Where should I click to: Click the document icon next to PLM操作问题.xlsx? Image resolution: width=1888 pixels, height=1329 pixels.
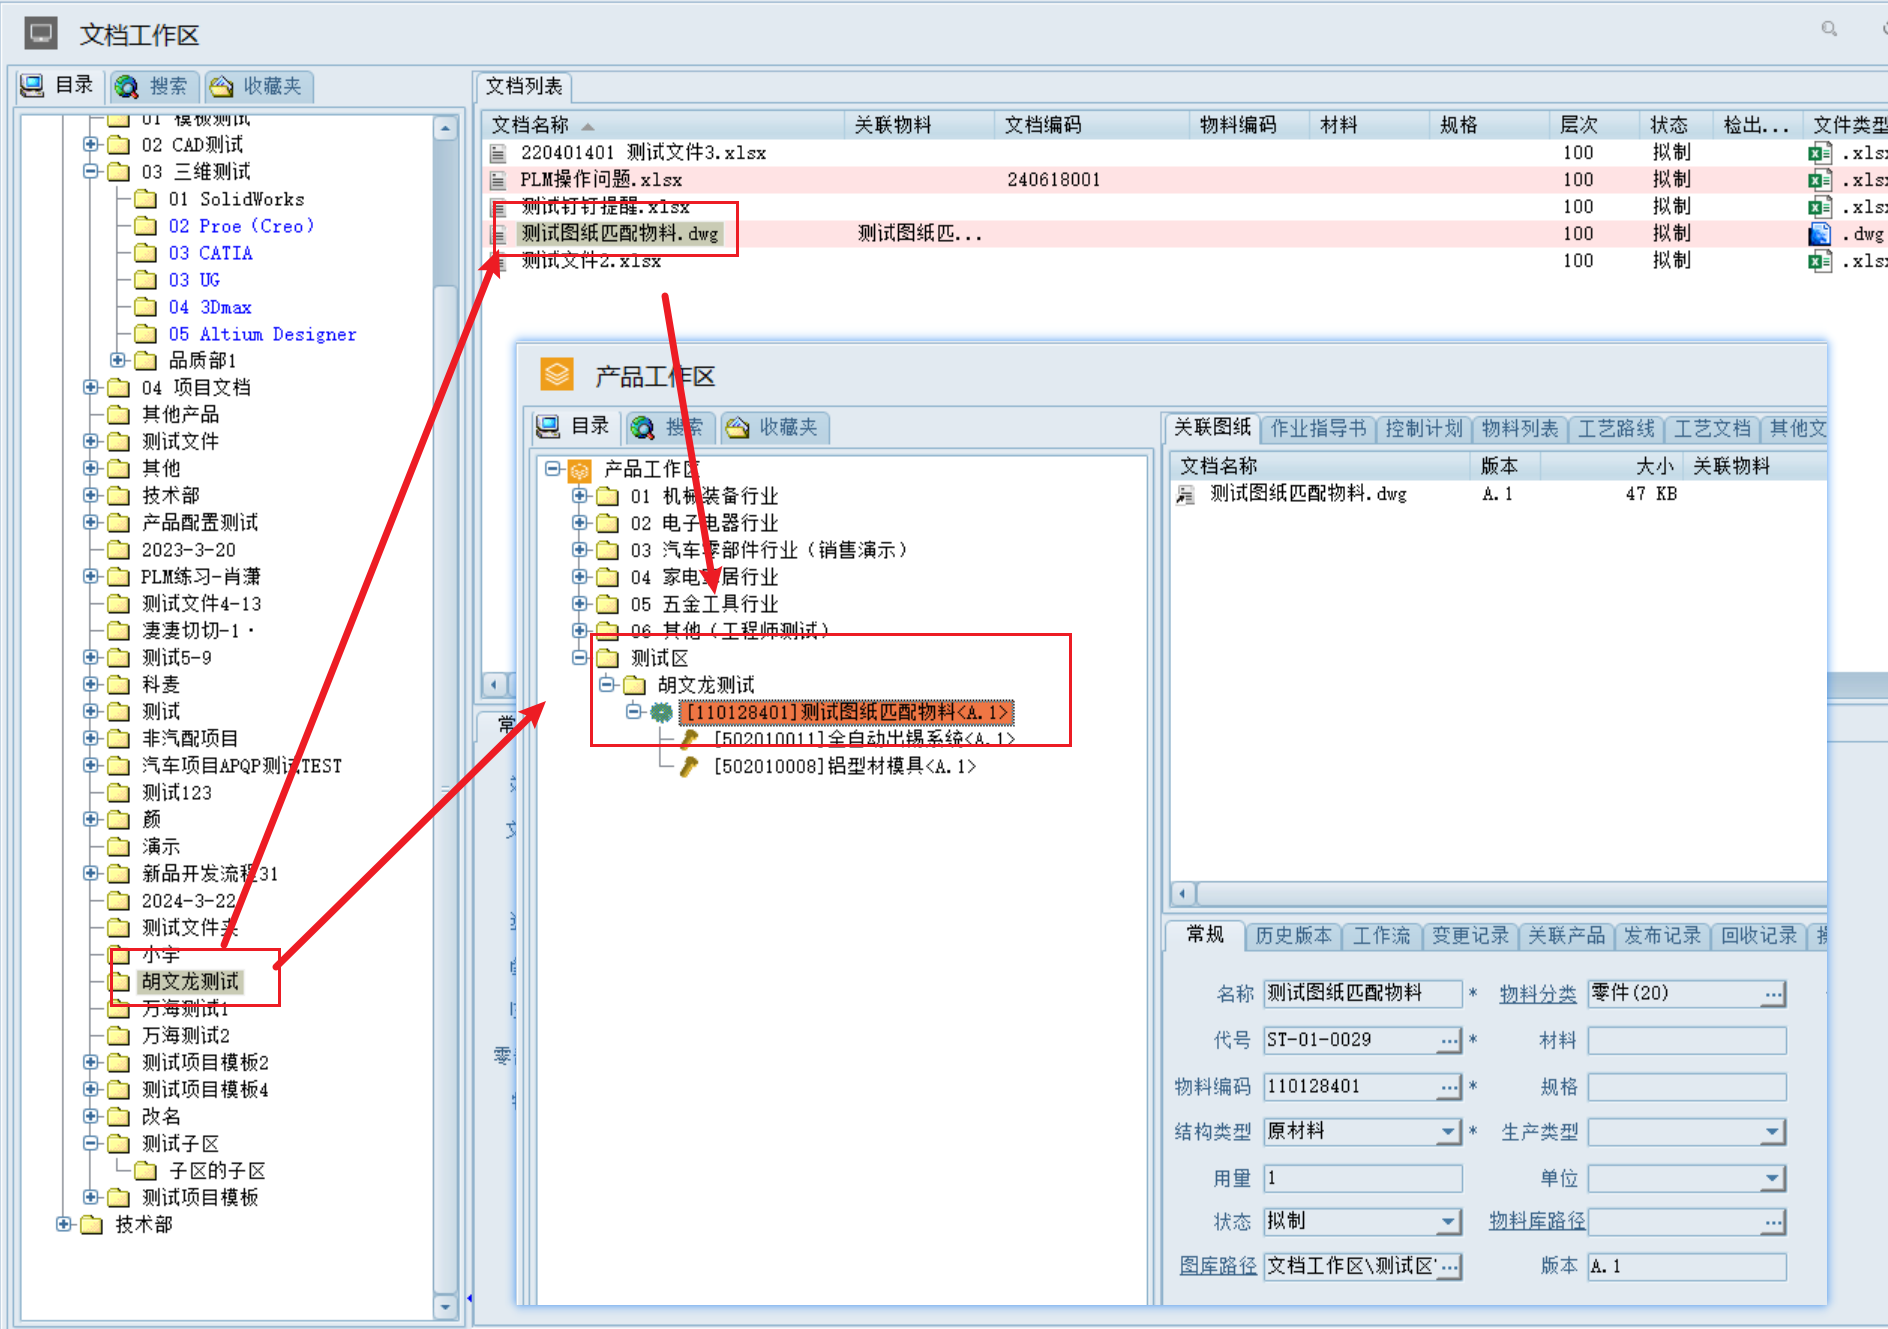[x=498, y=180]
